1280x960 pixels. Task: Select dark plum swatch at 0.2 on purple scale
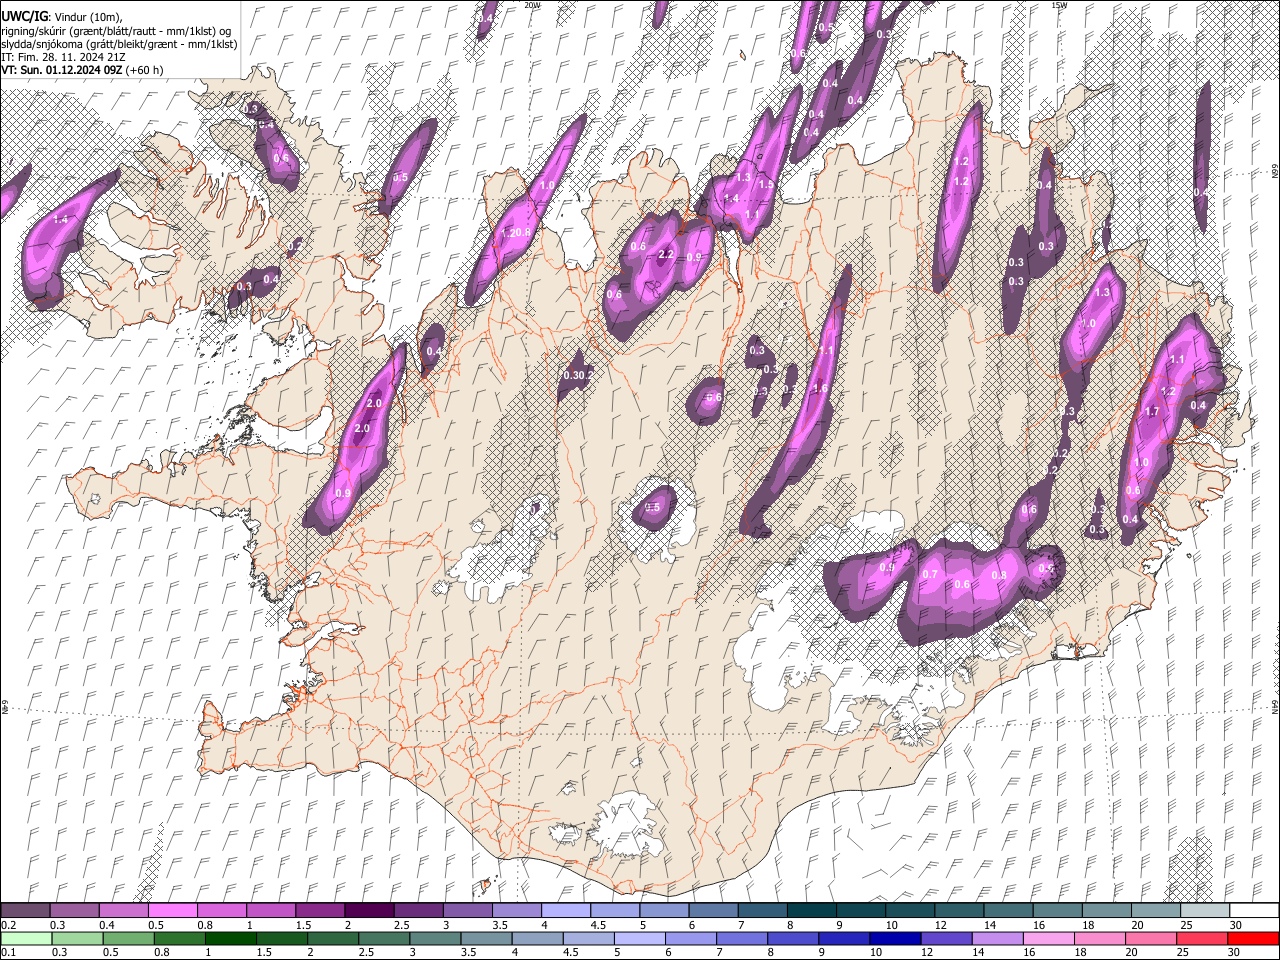point(25,911)
